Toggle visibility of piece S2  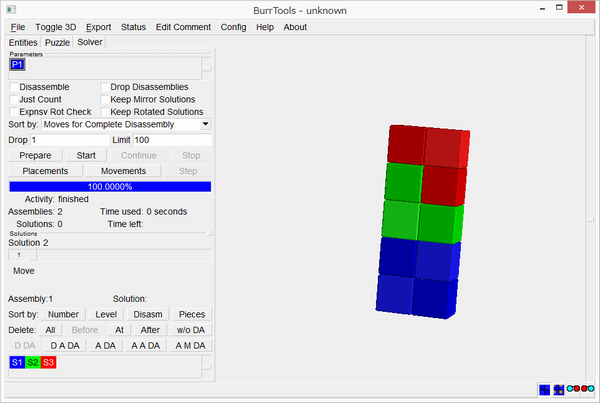[33, 362]
